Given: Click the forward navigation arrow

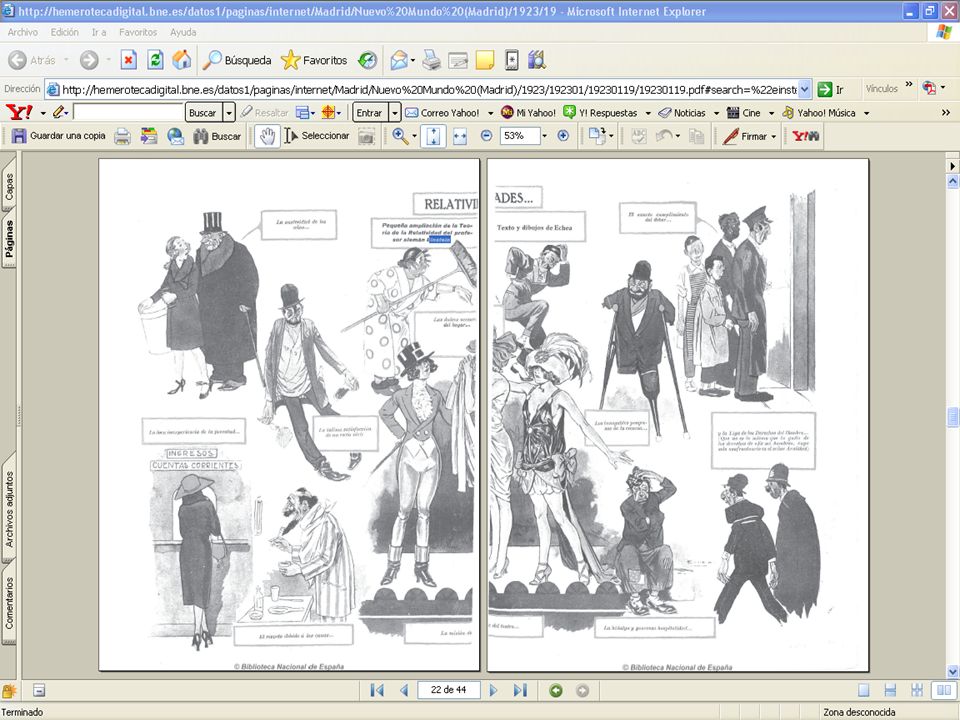Looking at the screenshot, I should pos(89,60).
